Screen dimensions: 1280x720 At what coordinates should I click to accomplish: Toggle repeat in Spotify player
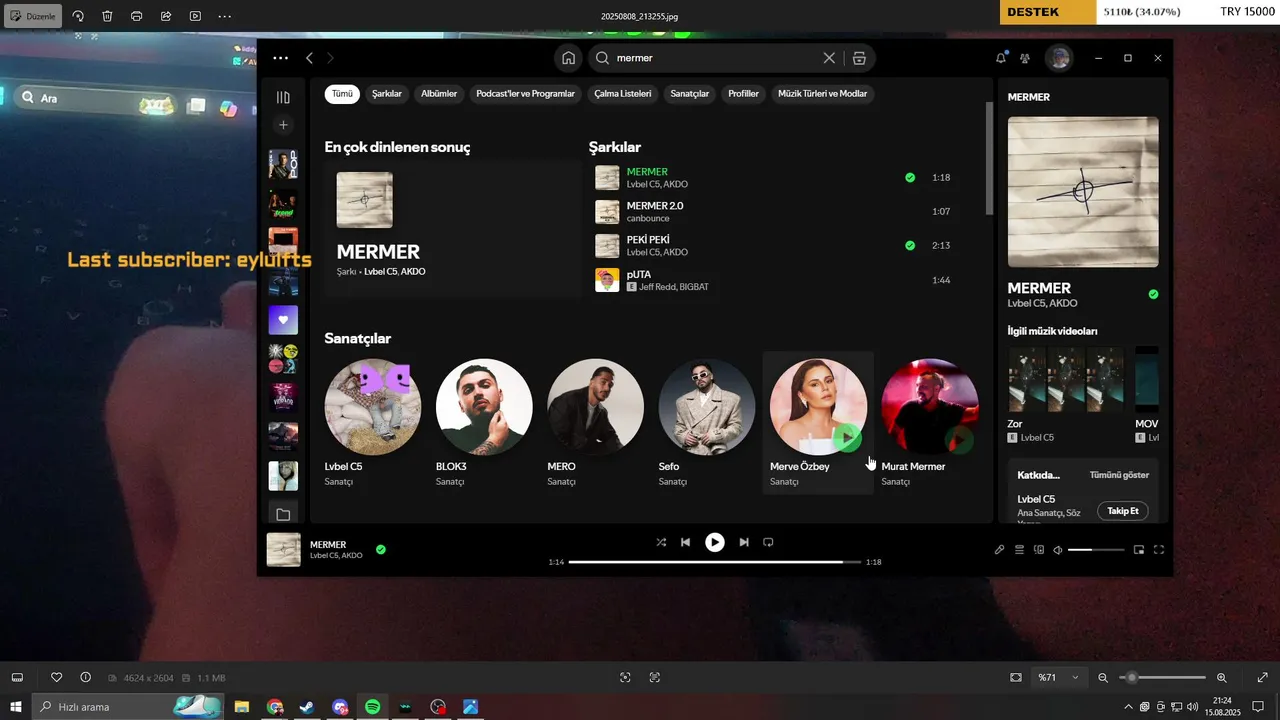pos(768,542)
